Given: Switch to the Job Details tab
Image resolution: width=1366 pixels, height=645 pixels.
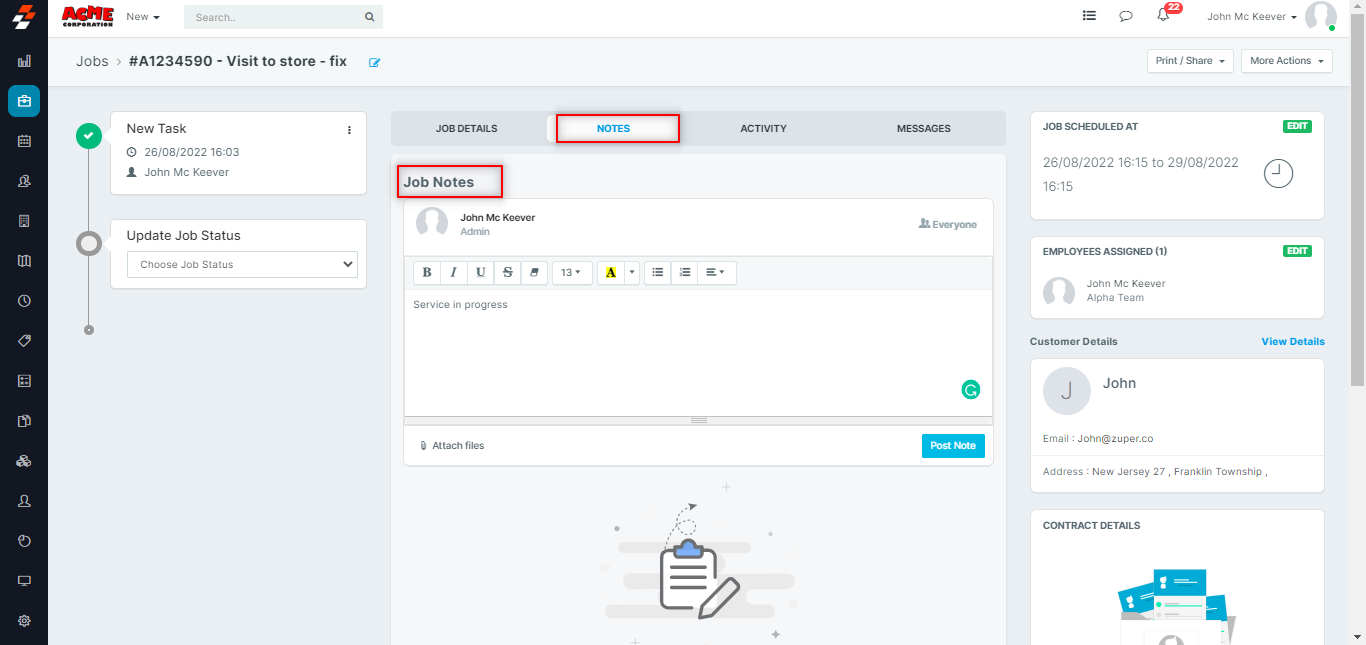Looking at the screenshot, I should (x=466, y=128).
